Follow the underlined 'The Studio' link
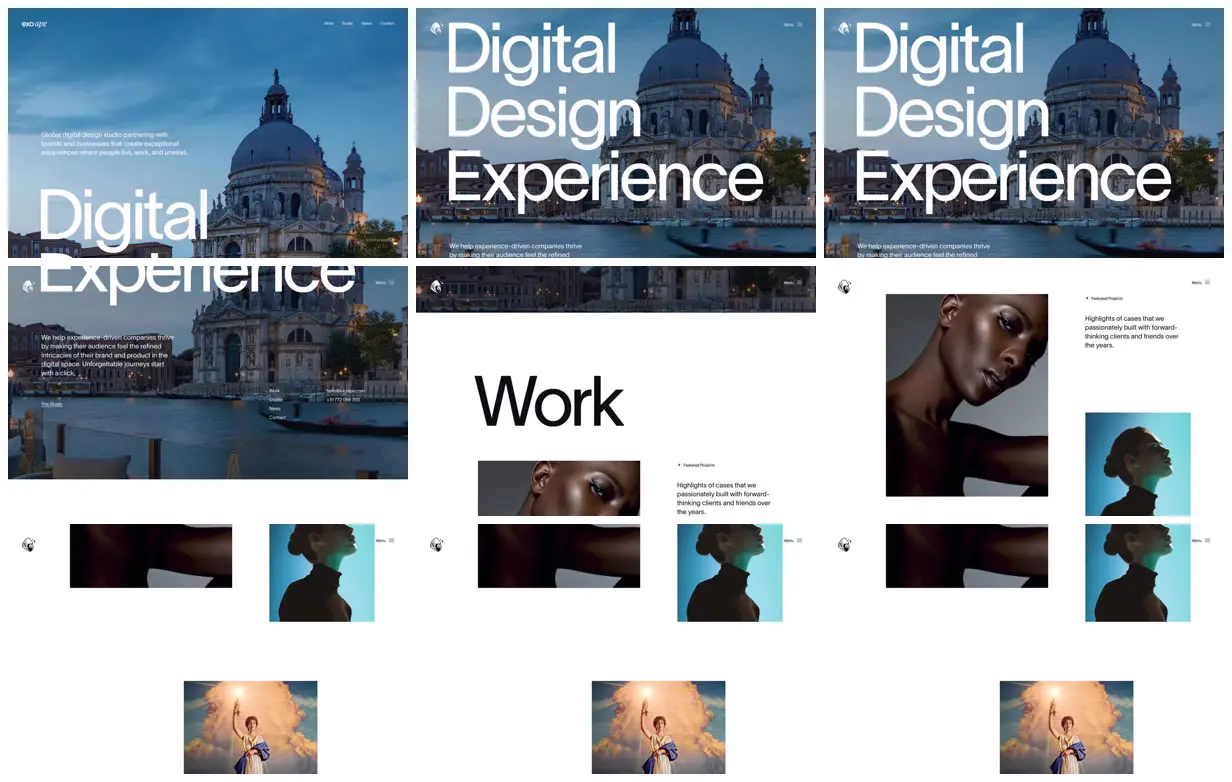Viewport: 1232px width, 782px height. click(x=51, y=404)
